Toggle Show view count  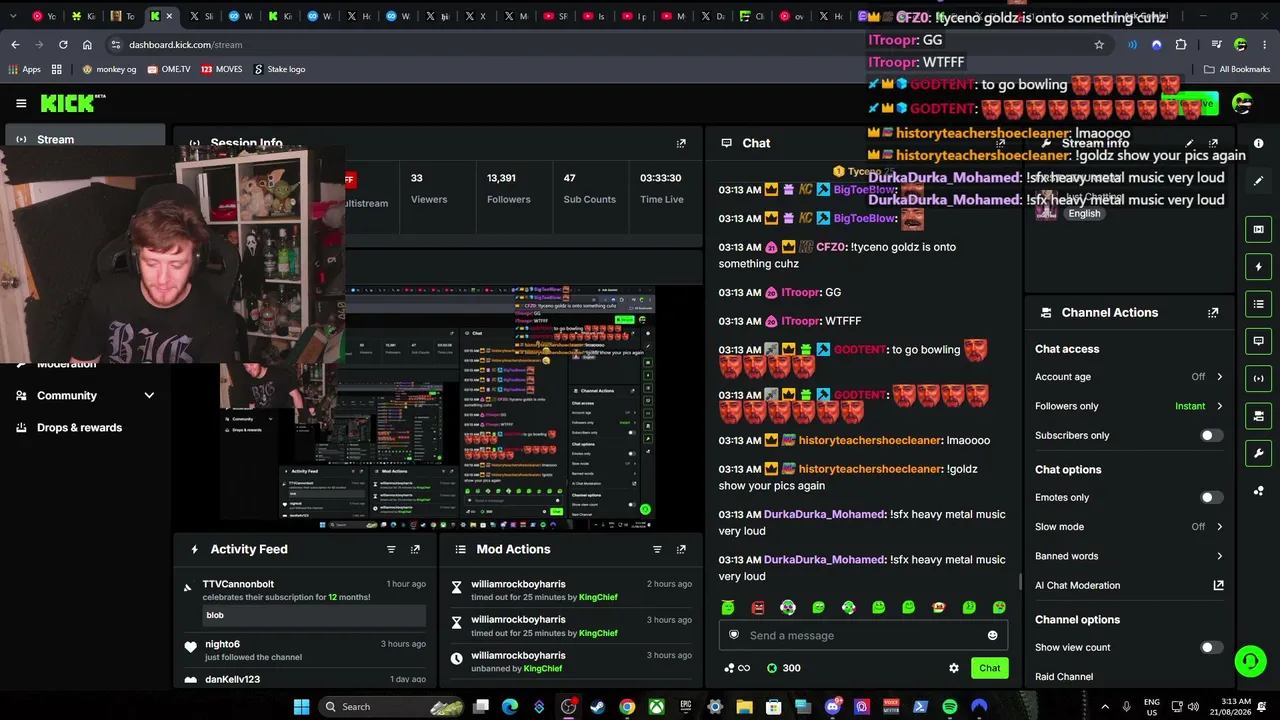[1211, 648]
